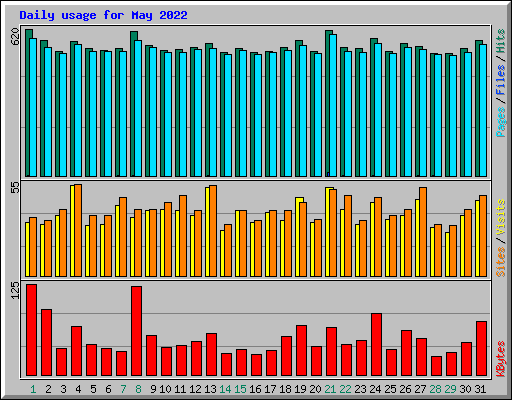Click the '55' axis label

tap(15, 188)
